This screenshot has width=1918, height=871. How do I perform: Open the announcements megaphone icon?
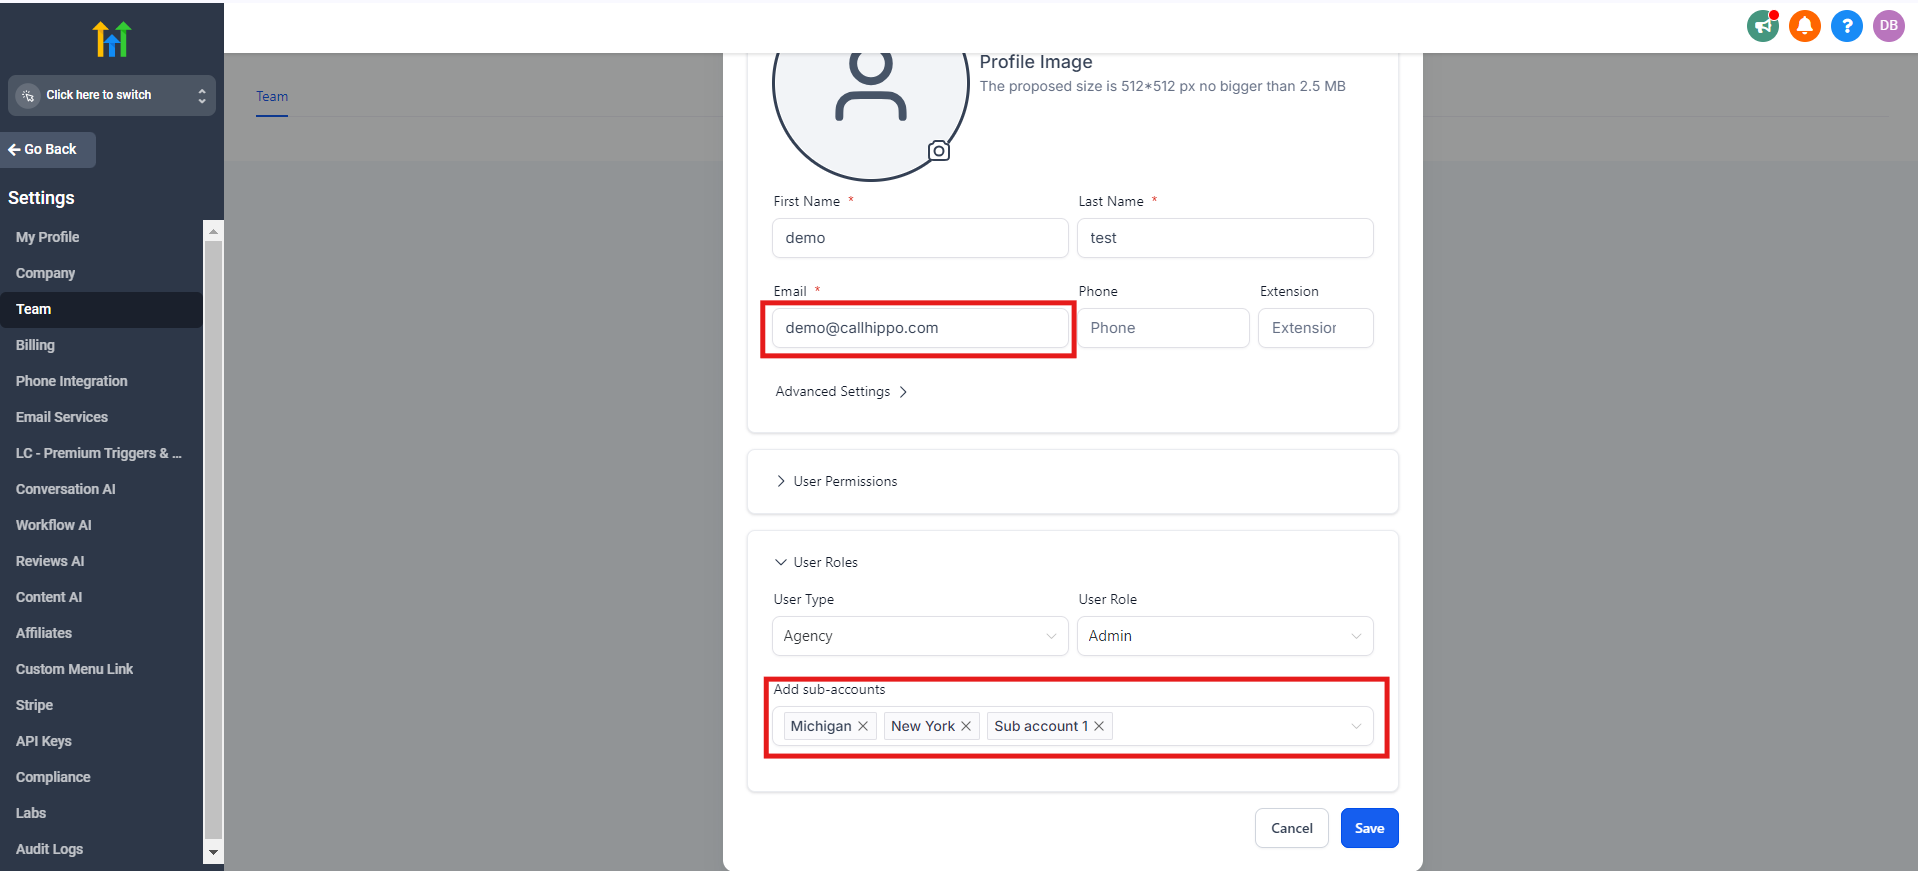tap(1763, 26)
